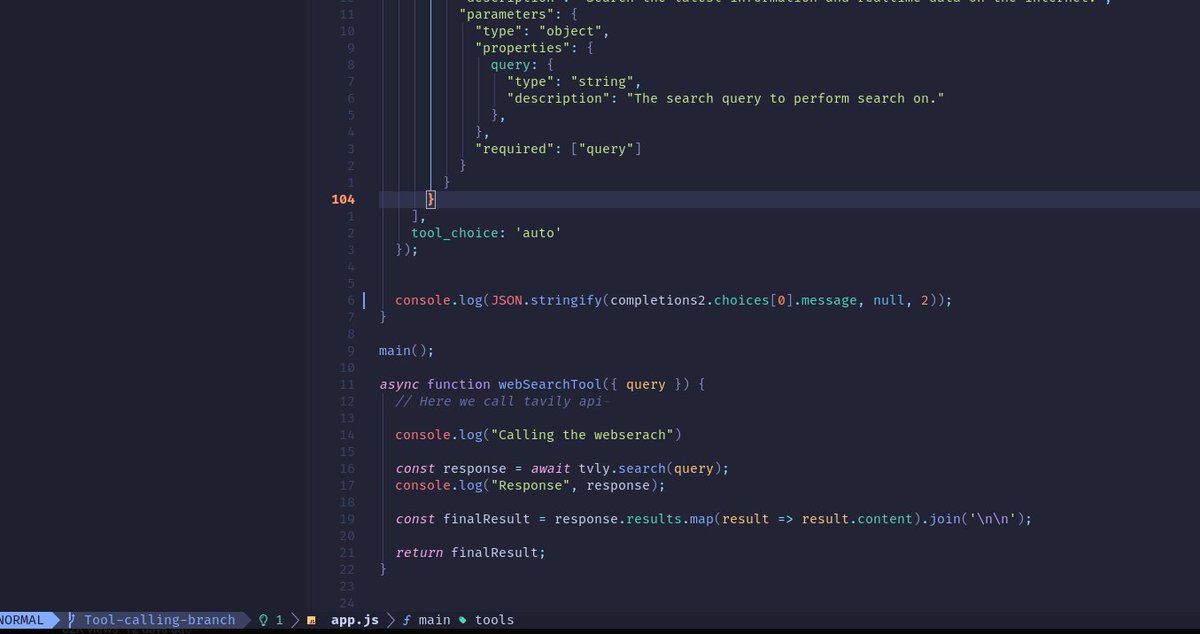Select the tools breadcrumb segment
The width and height of the screenshot is (1200, 634).
pyautogui.click(x=494, y=620)
